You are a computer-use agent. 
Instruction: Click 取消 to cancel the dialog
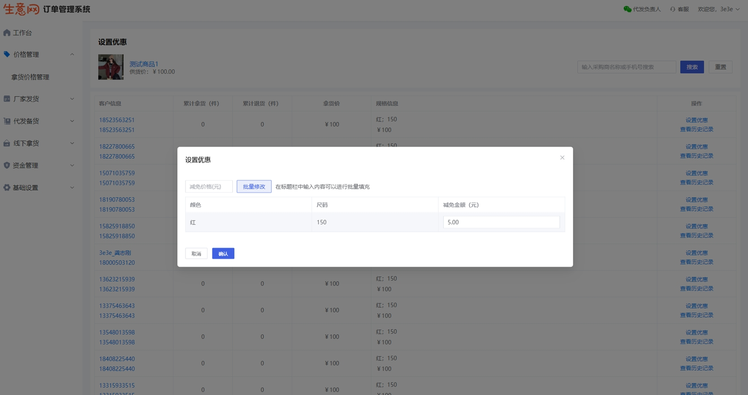(196, 253)
